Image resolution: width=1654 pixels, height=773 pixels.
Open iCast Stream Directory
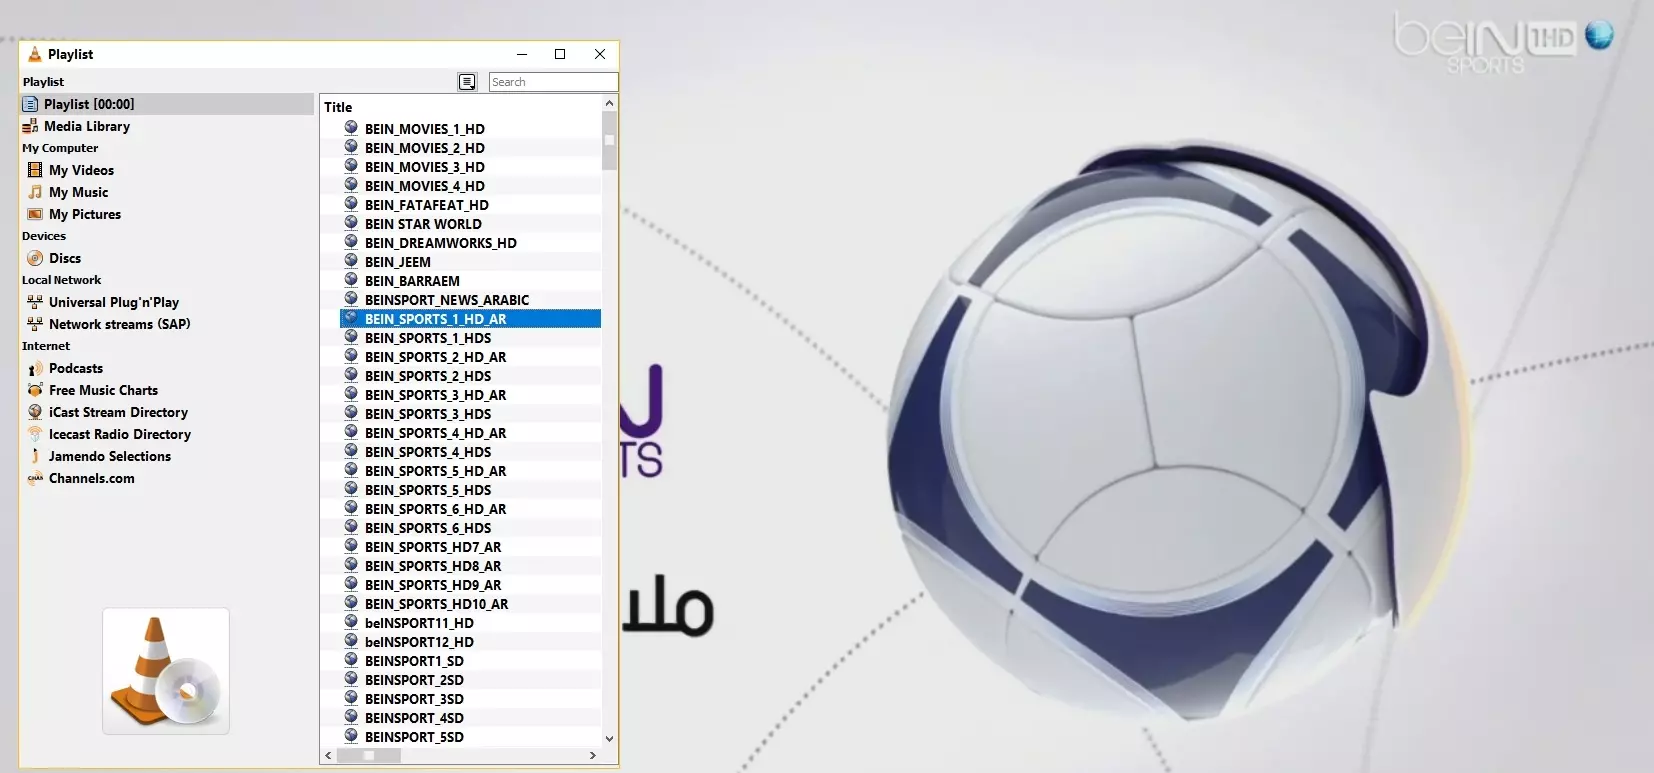(118, 412)
